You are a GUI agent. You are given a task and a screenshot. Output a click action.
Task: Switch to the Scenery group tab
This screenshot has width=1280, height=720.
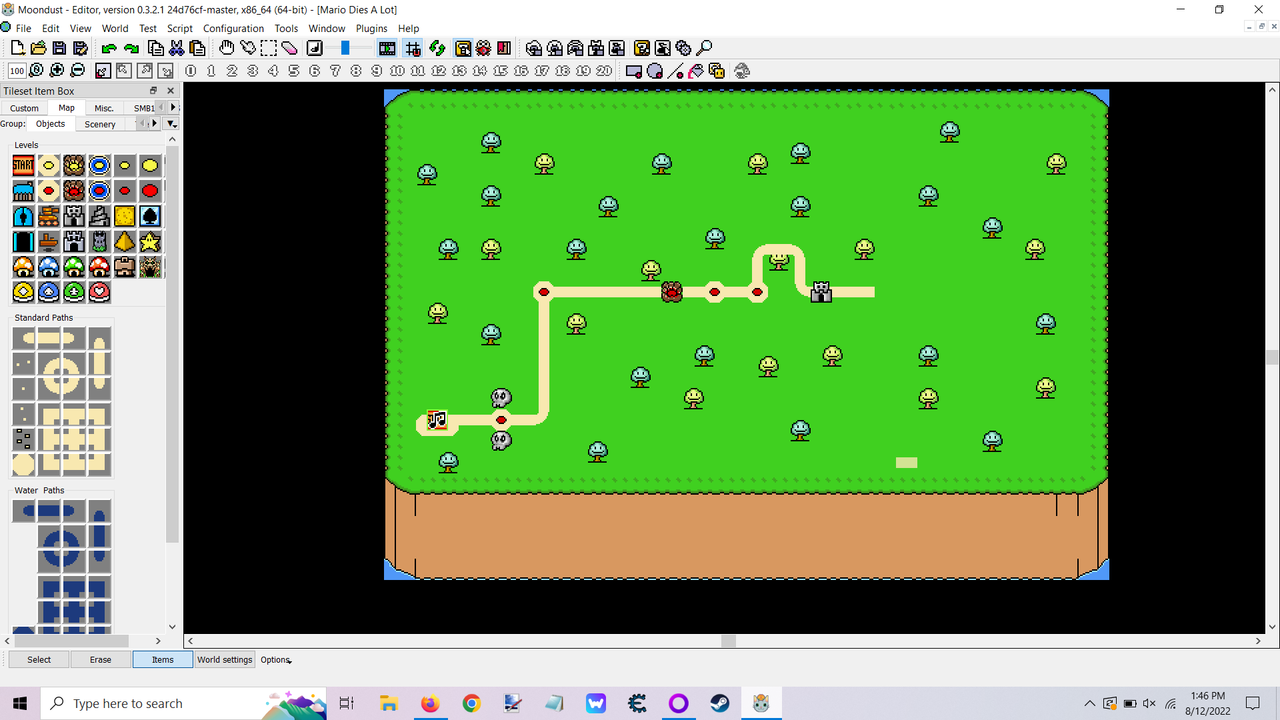coord(100,124)
